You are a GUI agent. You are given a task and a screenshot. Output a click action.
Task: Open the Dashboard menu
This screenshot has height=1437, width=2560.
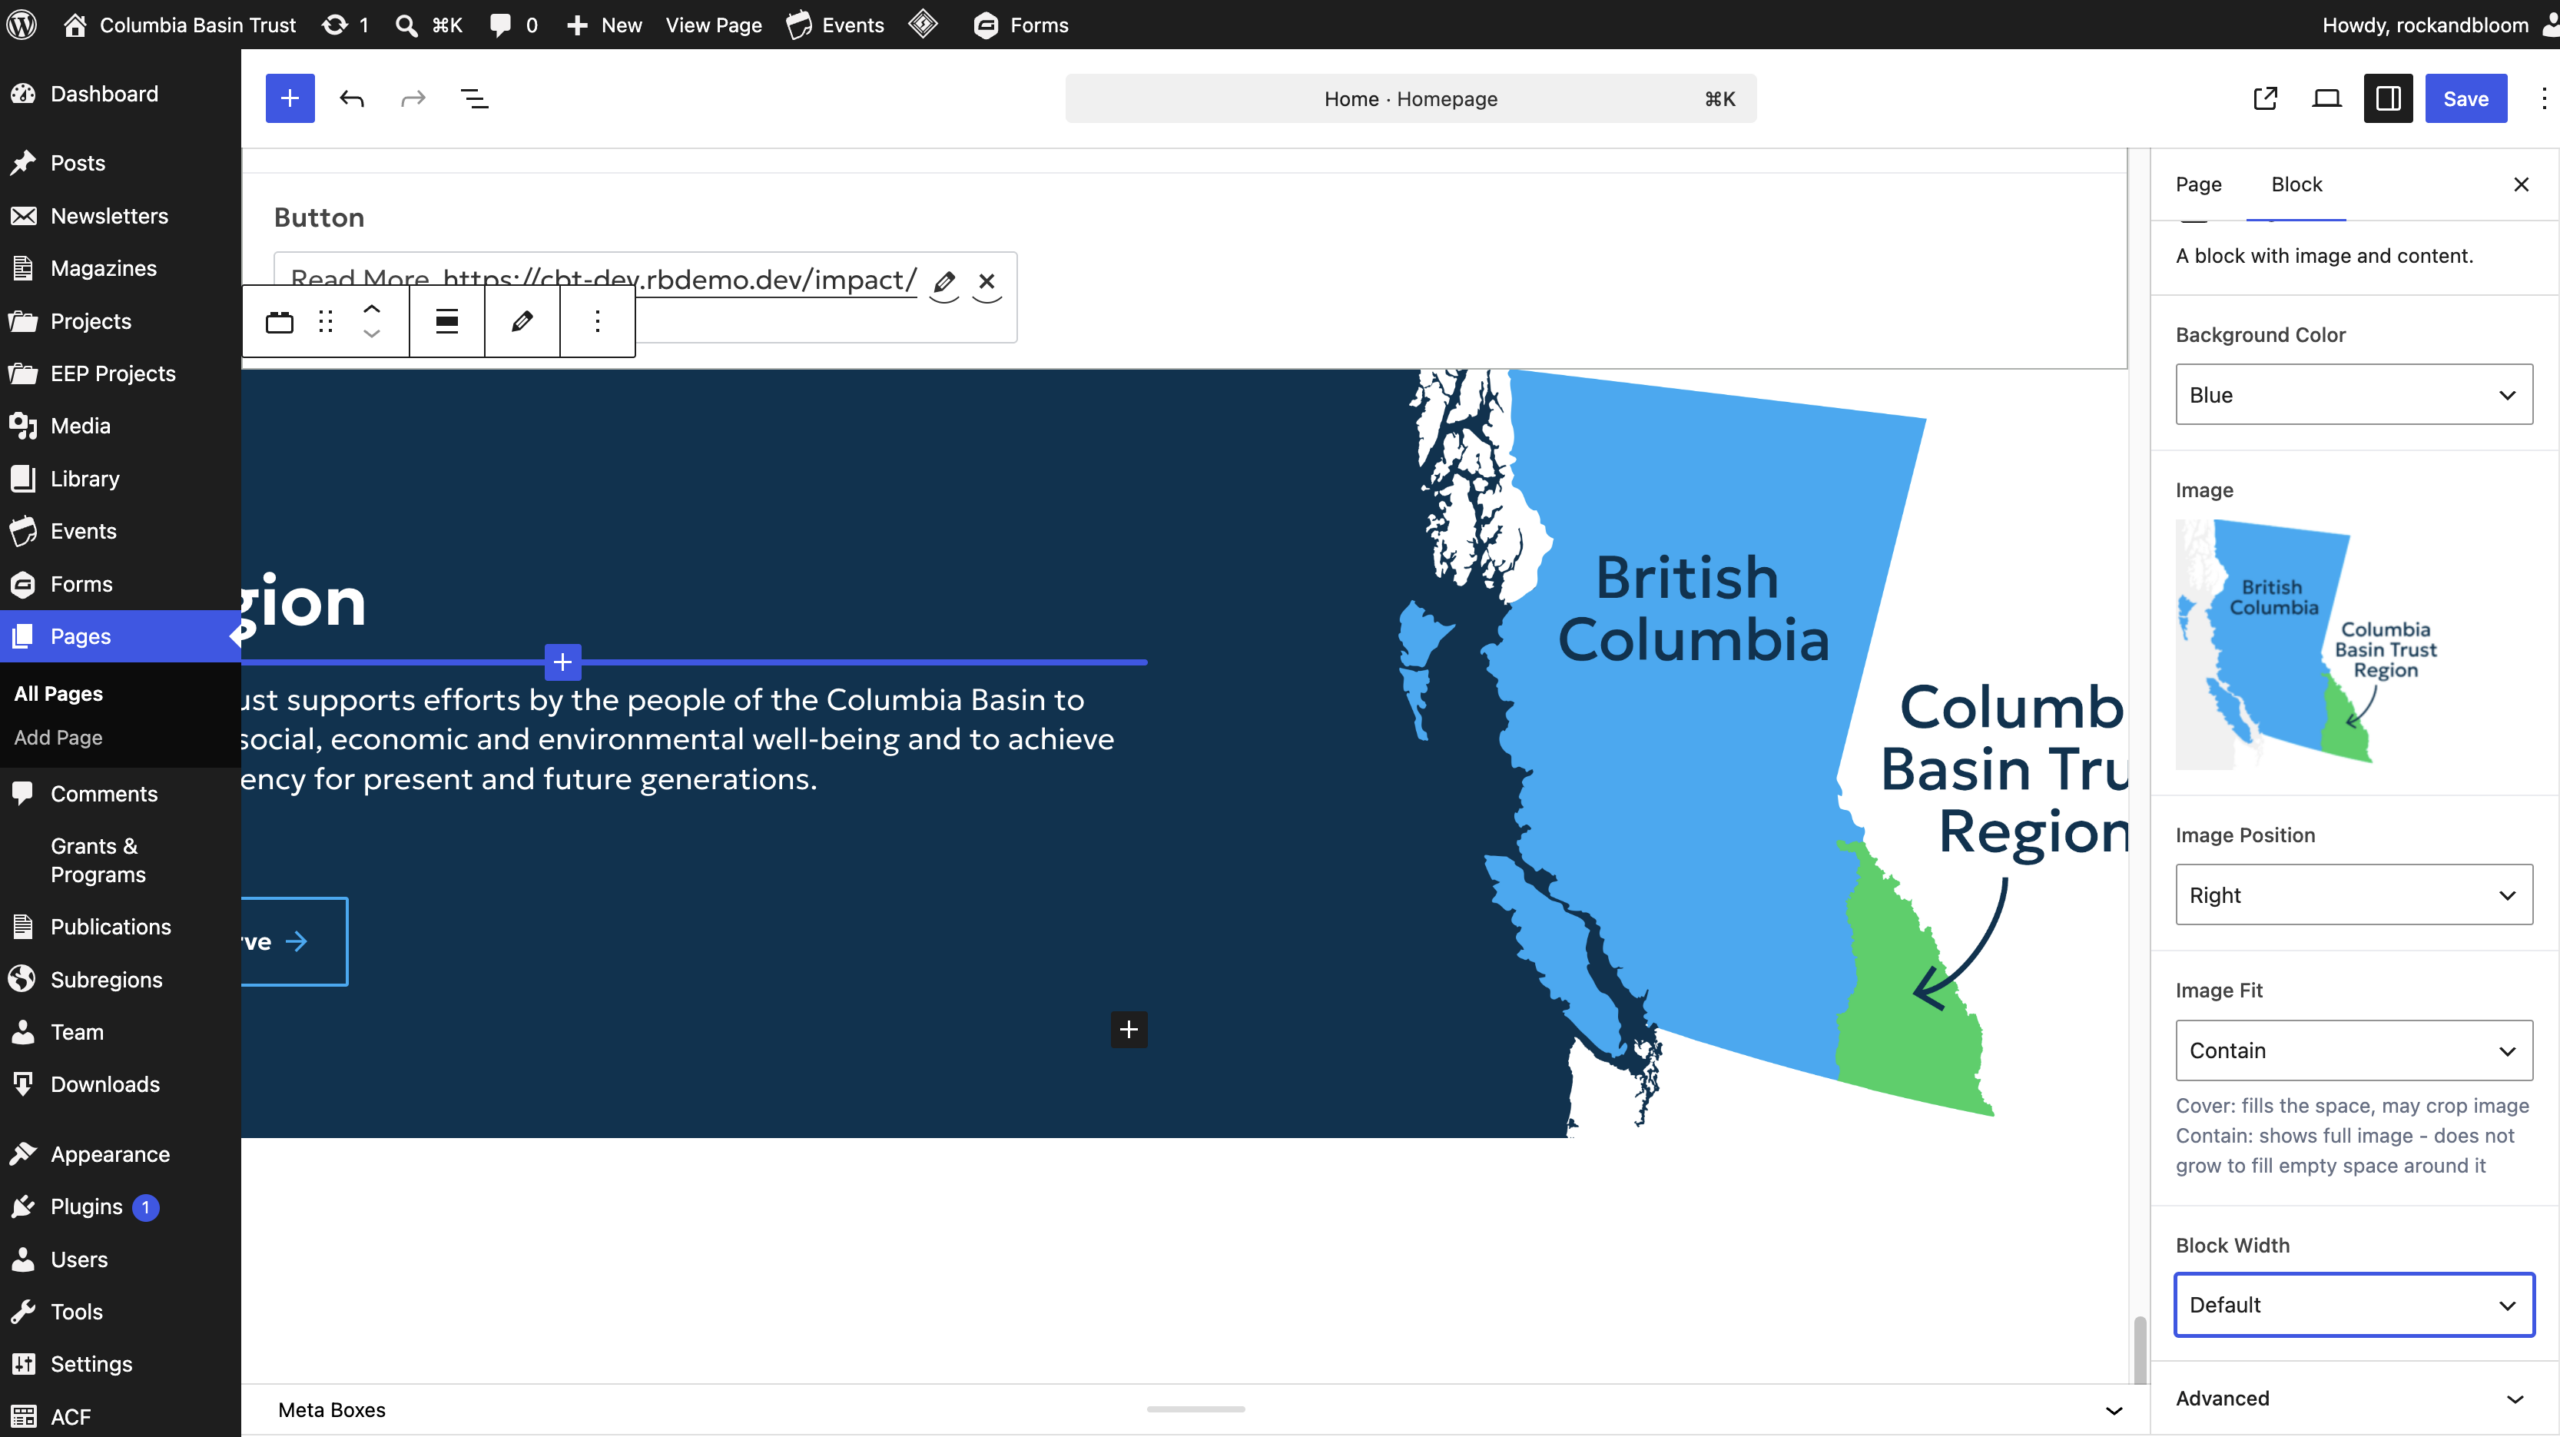pyautogui.click(x=104, y=94)
